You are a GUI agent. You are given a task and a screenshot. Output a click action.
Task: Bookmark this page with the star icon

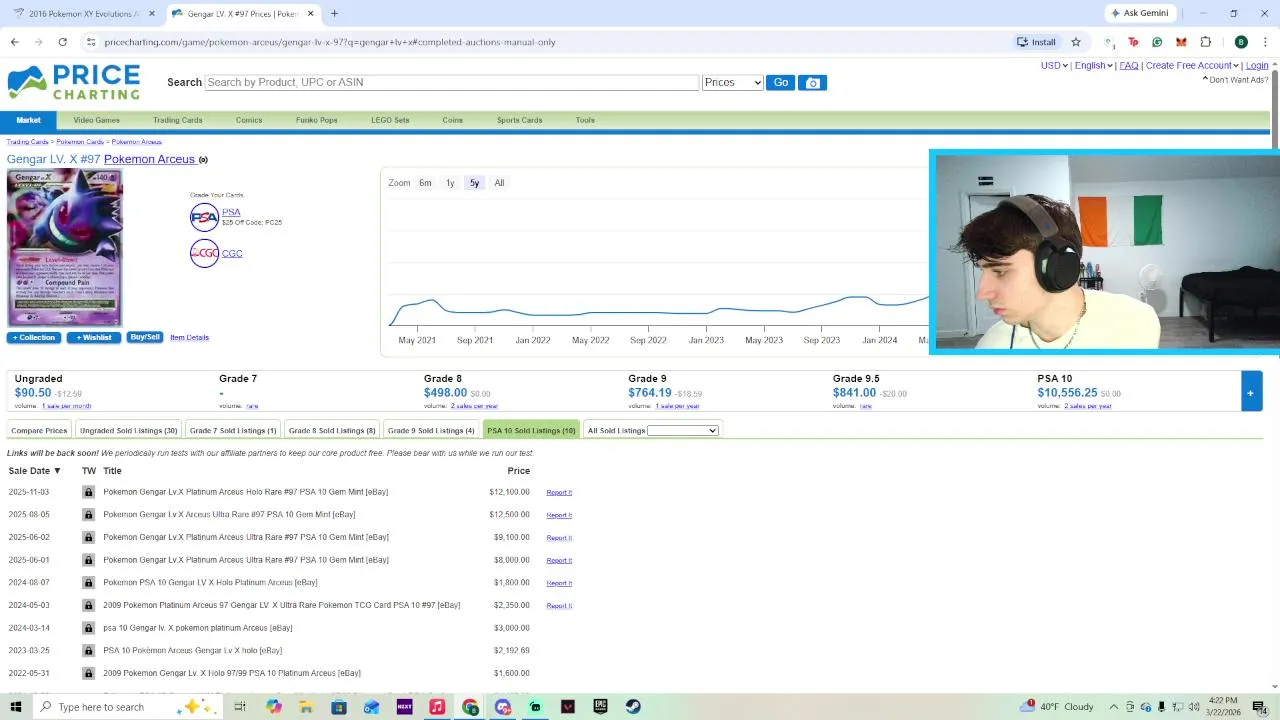(1076, 42)
